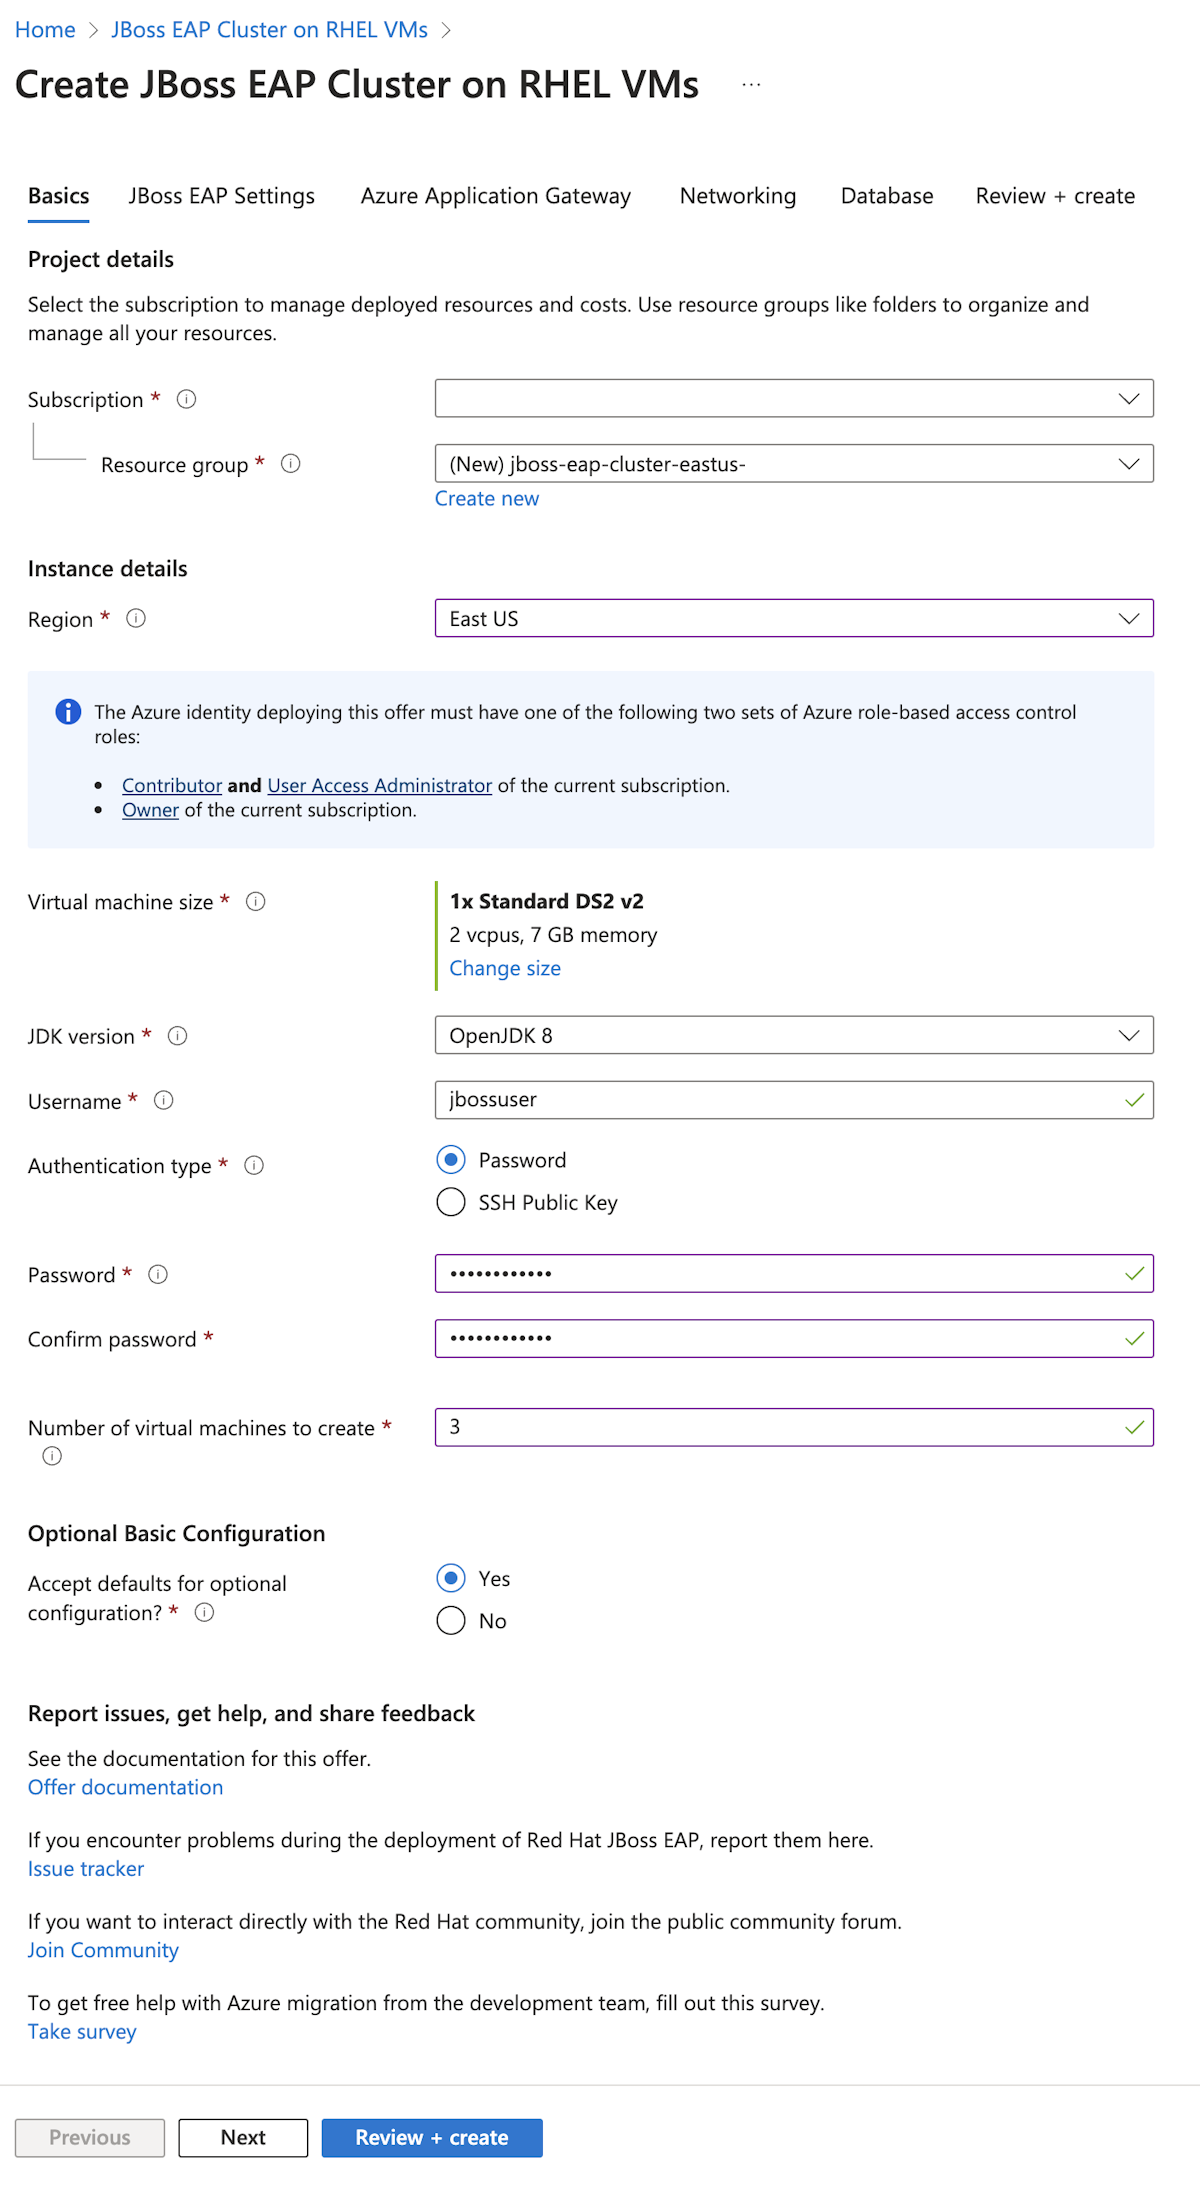Open the Virtual machine size info icon
1200x2187 pixels.
coord(257,901)
